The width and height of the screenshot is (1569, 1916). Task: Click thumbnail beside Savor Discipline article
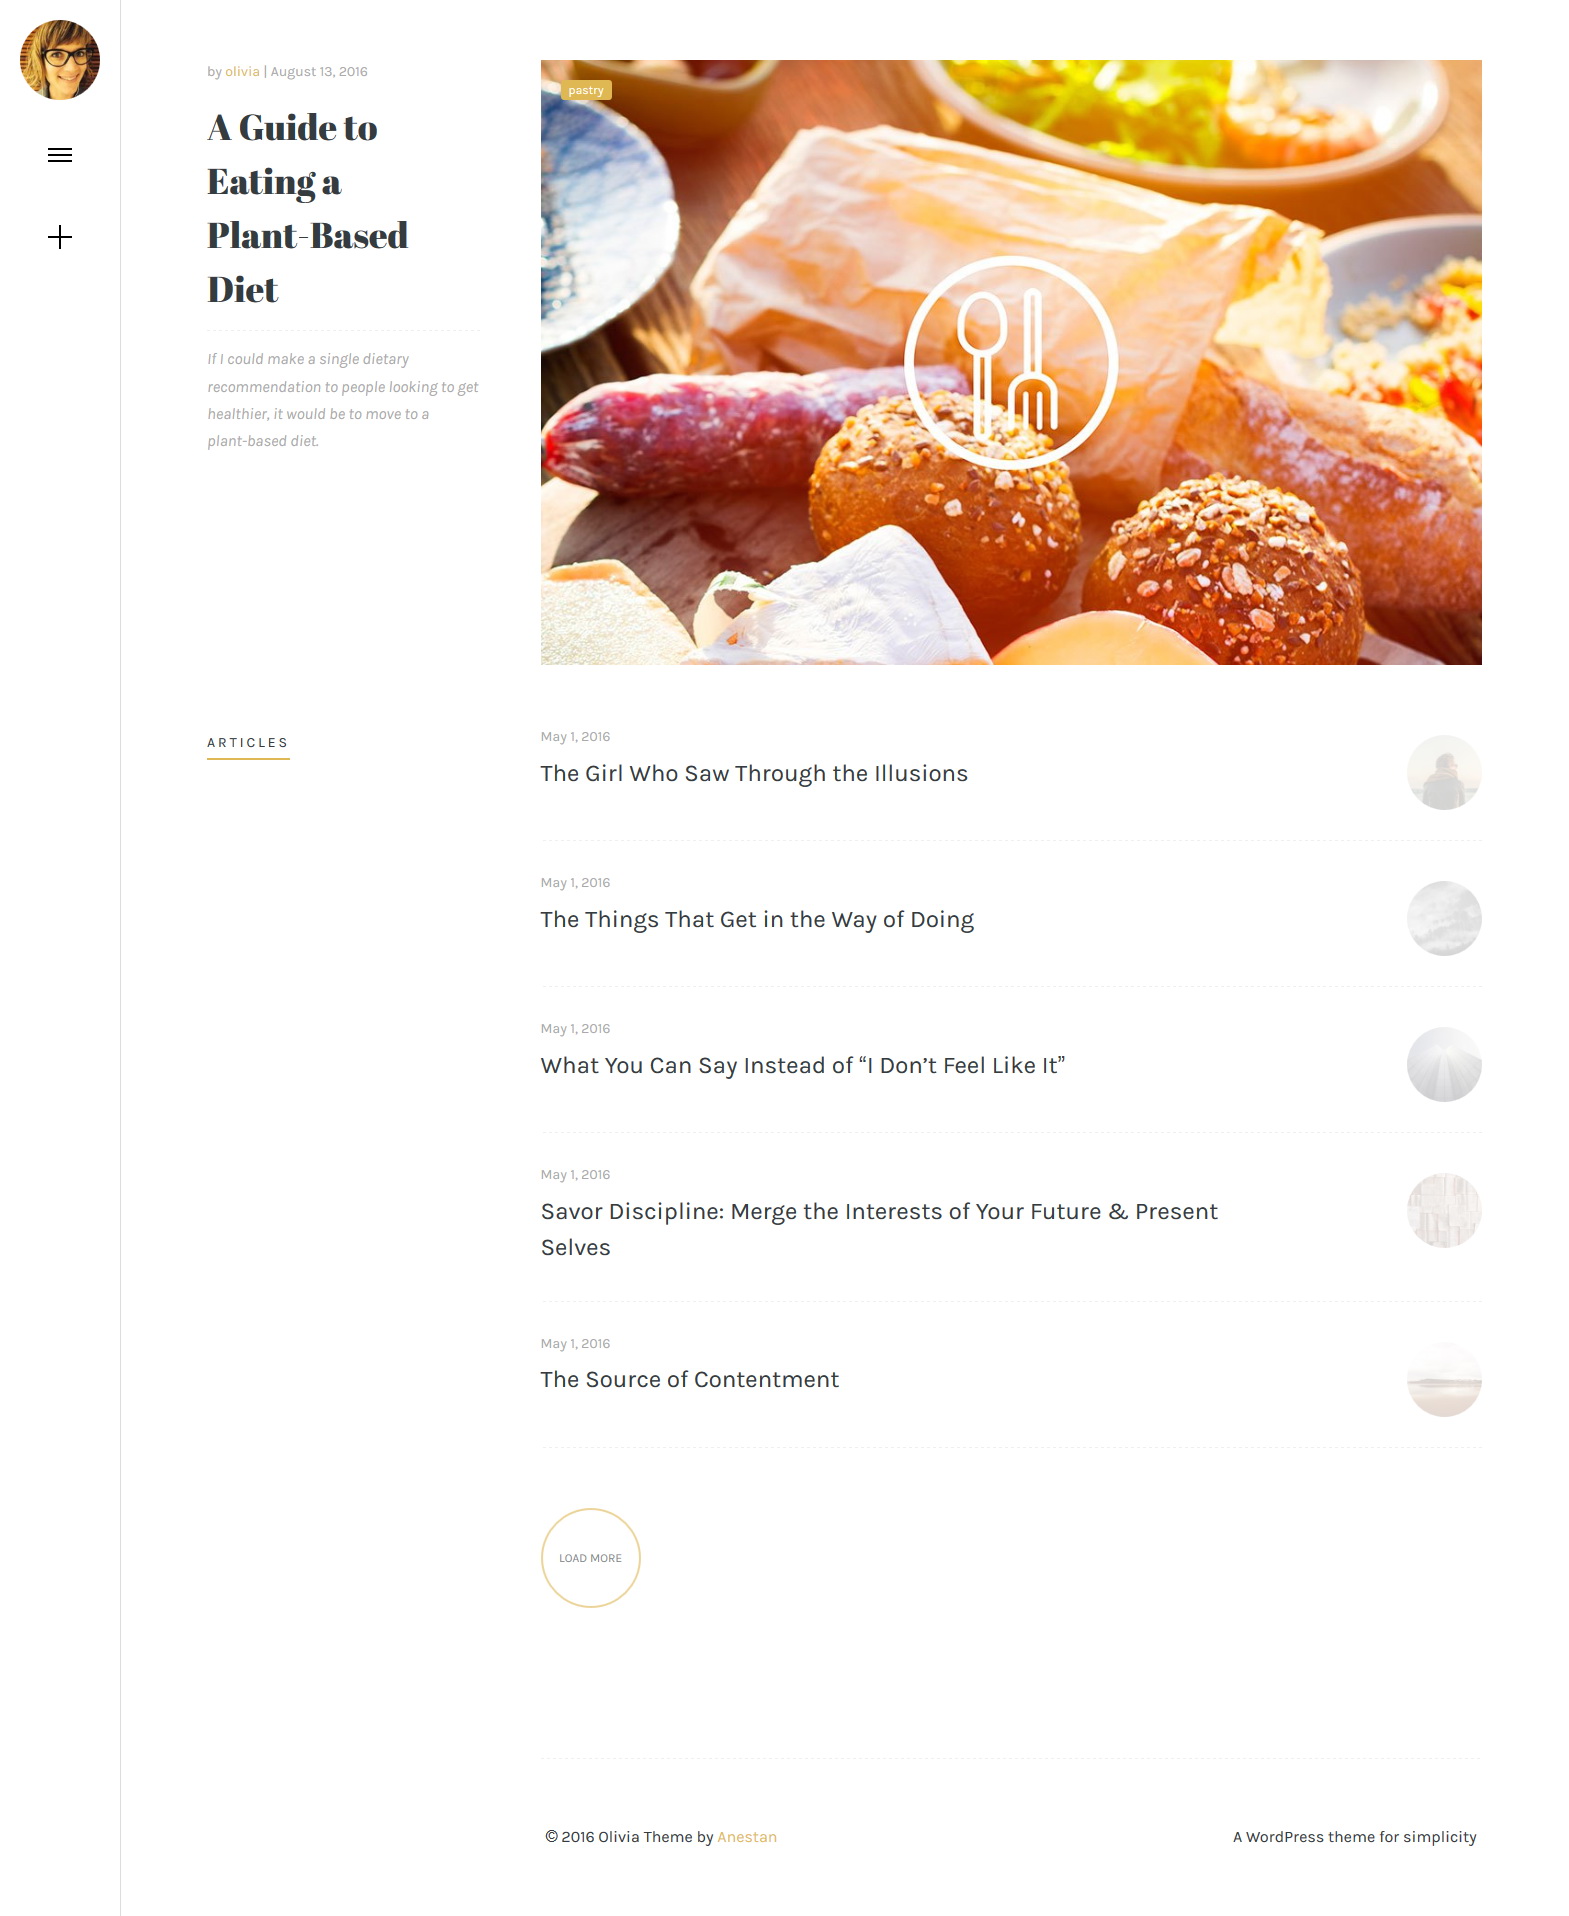click(x=1444, y=1211)
